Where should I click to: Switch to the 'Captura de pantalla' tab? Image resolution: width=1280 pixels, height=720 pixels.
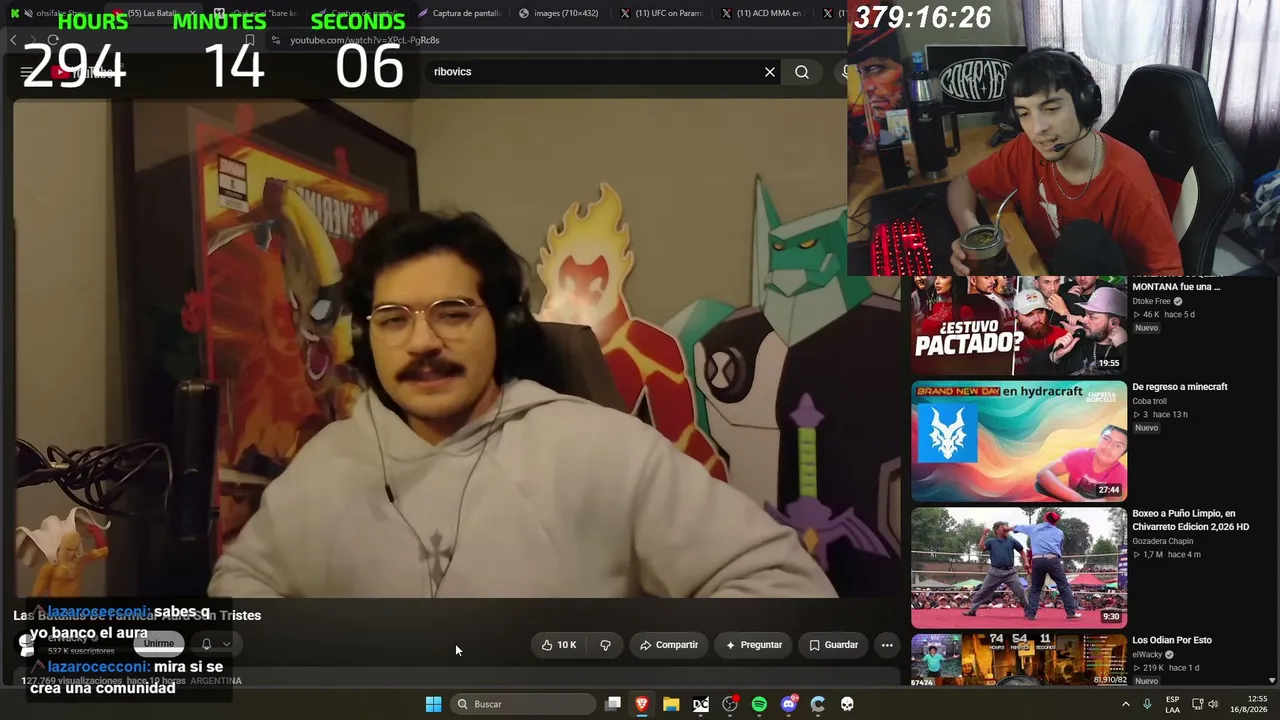(460, 13)
